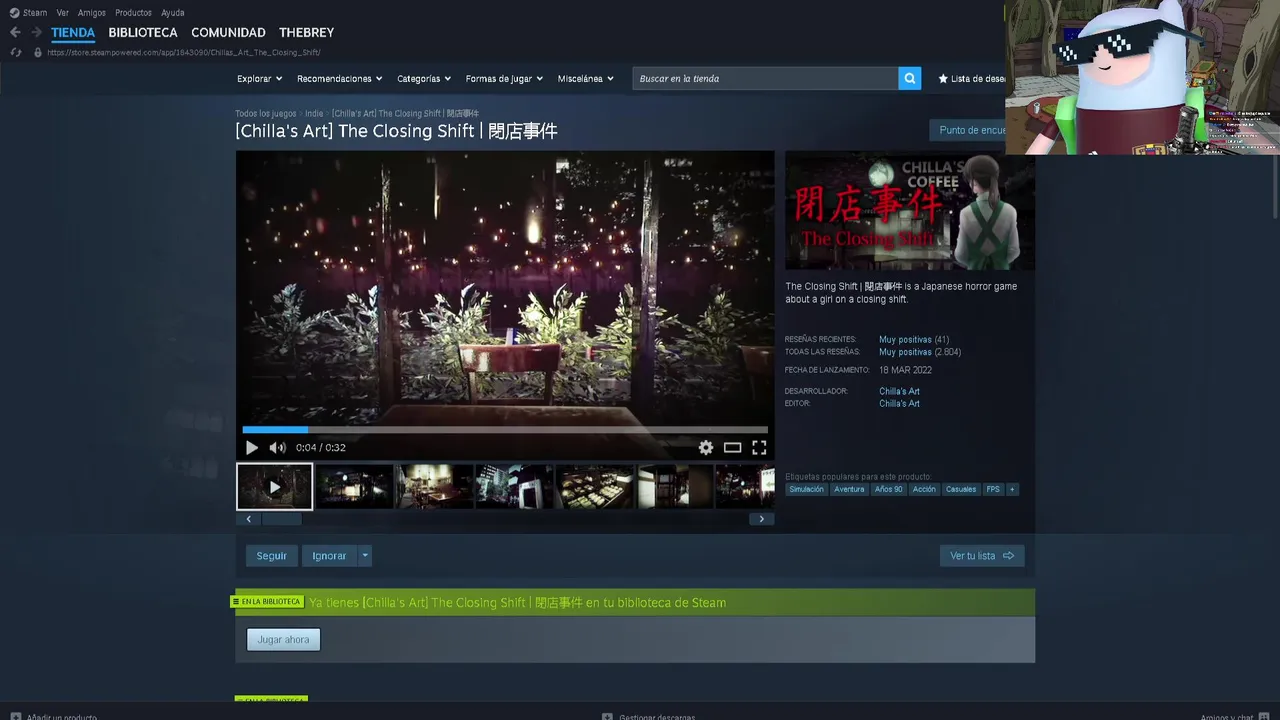Open the Indie breadcrumb link
This screenshot has width=1280, height=720.
click(x=314, y=114)
